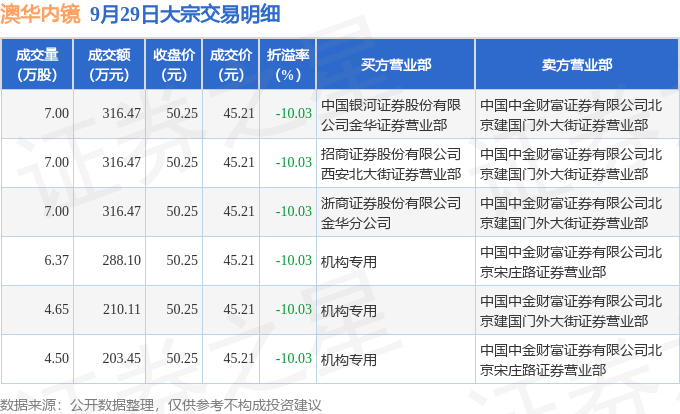
Task: Select the 卖方营业部 column header
Action: pos(577,65)
